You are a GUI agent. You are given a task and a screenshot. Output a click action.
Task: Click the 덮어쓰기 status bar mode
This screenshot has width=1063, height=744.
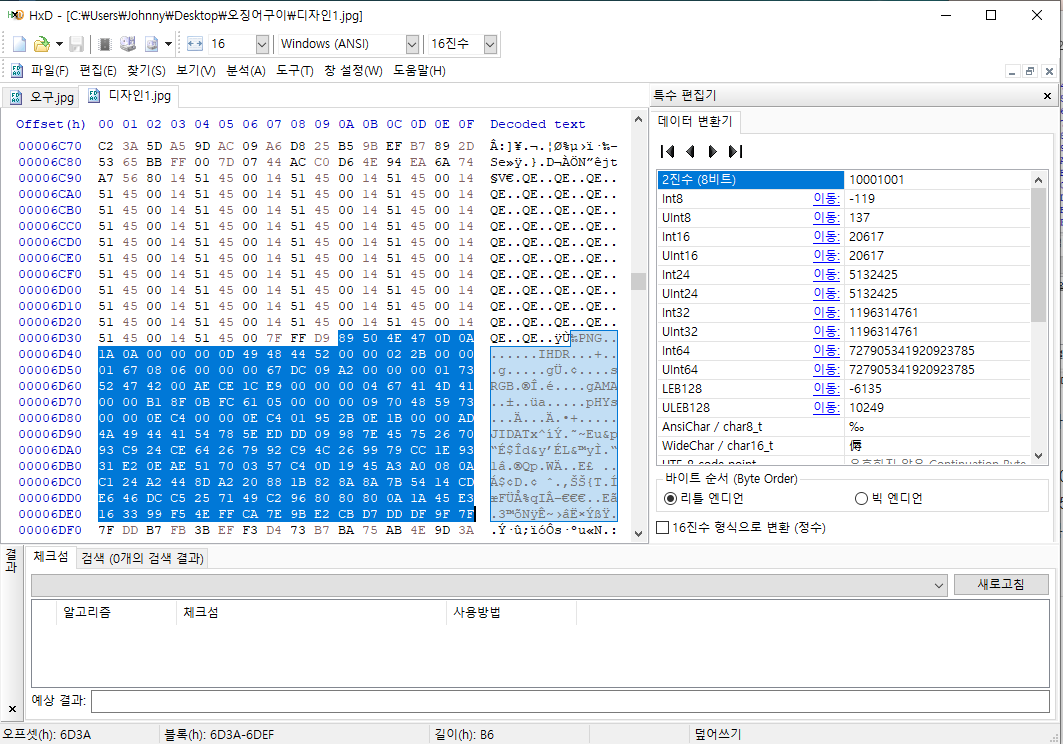click(718, 735)
